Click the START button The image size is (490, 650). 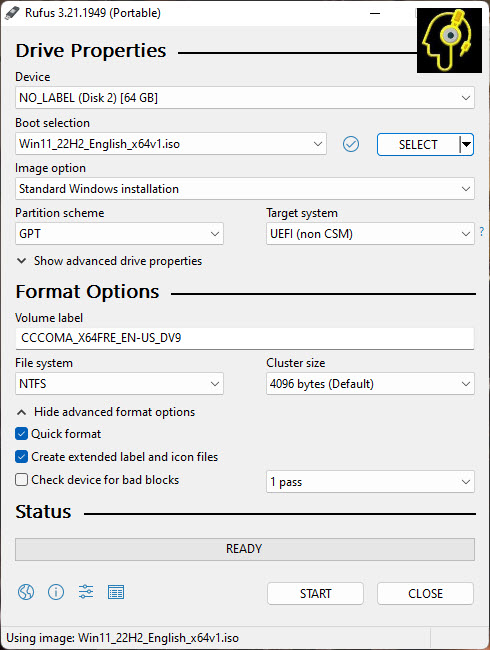point(315,594)
